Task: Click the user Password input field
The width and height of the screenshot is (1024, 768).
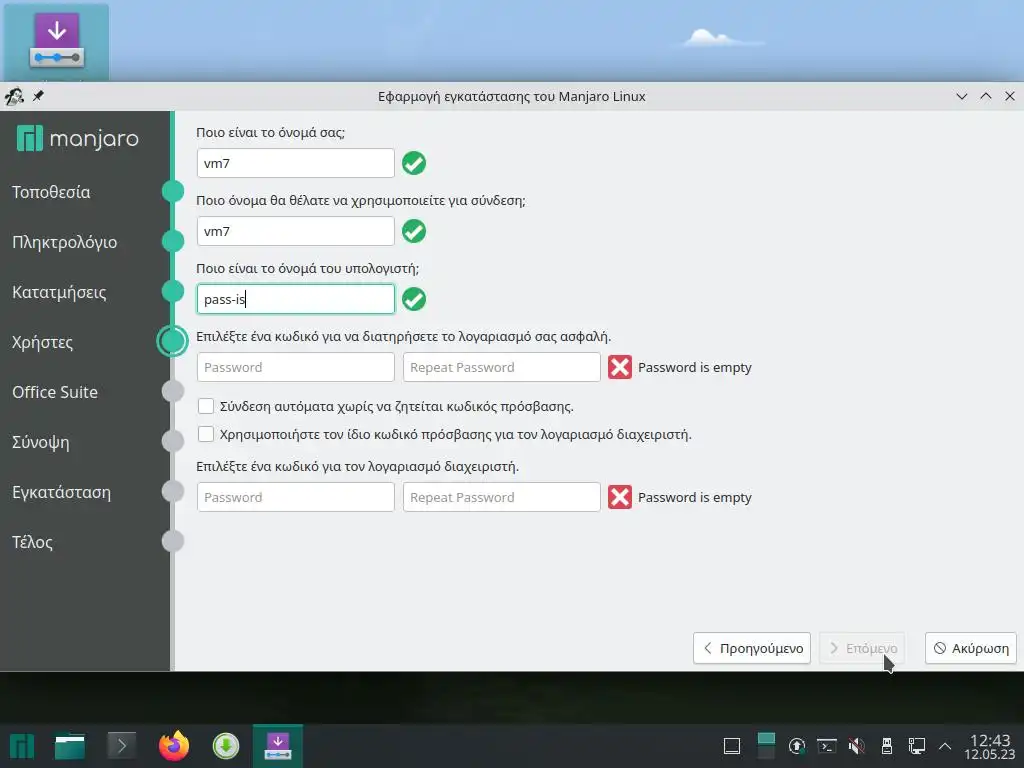Action: coord(296,367)
